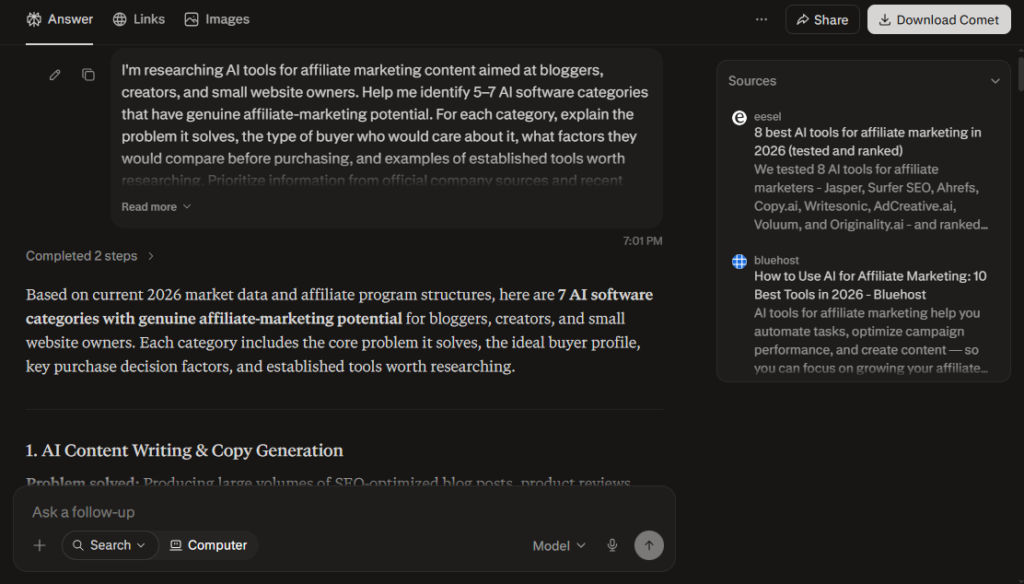The width and height of the screenshot is (1024, 584).
Task: Edit the query with the pencil icon
Action: tap(55, 75)
